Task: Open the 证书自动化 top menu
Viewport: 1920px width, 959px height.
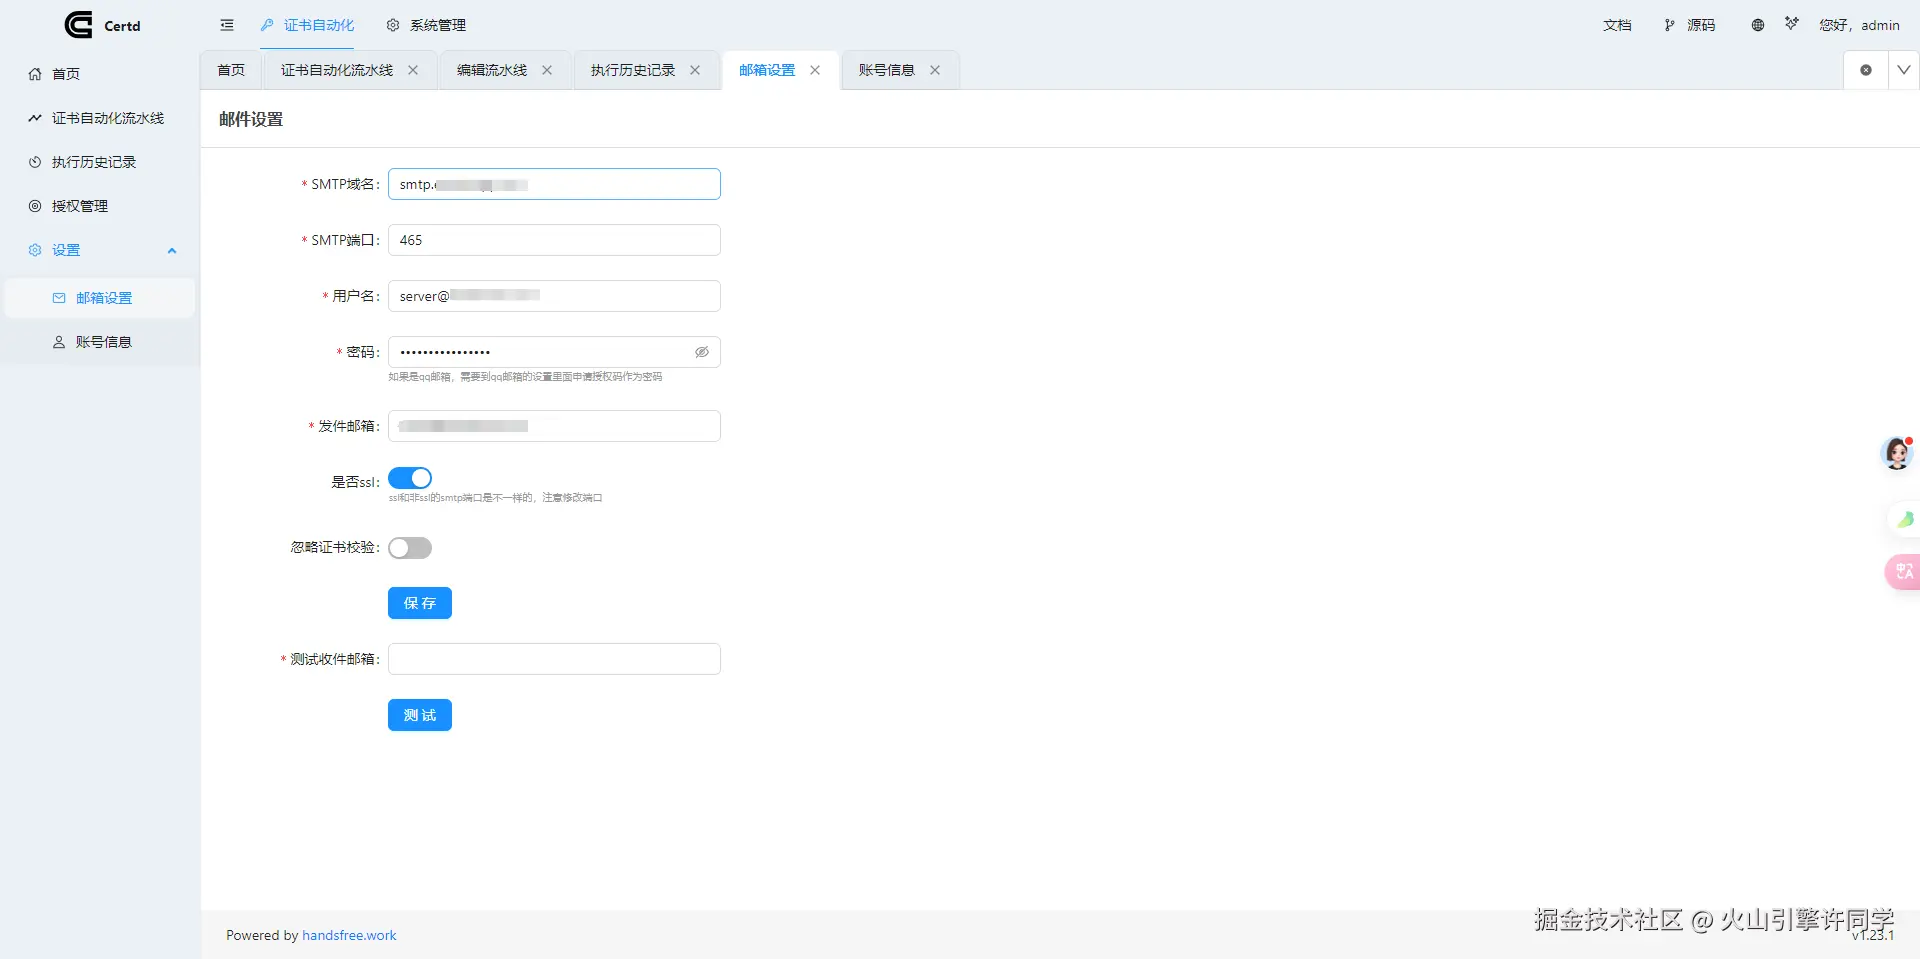Action: point(307,25)
